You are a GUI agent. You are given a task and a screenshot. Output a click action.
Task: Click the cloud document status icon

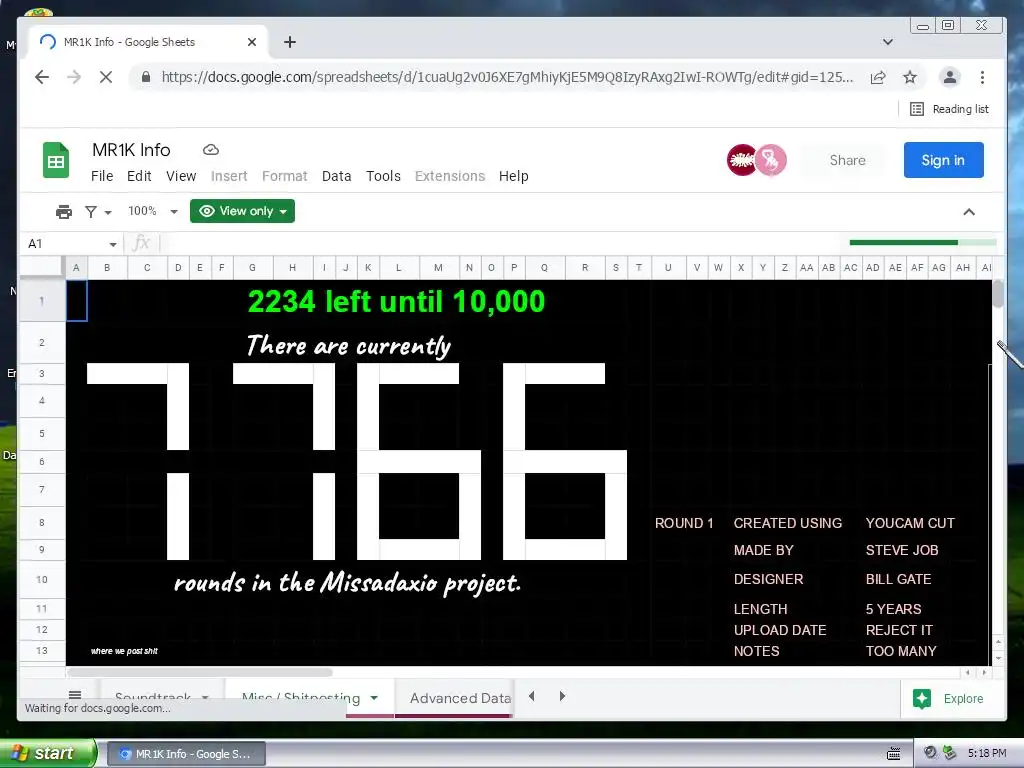(x=211, y=150)
